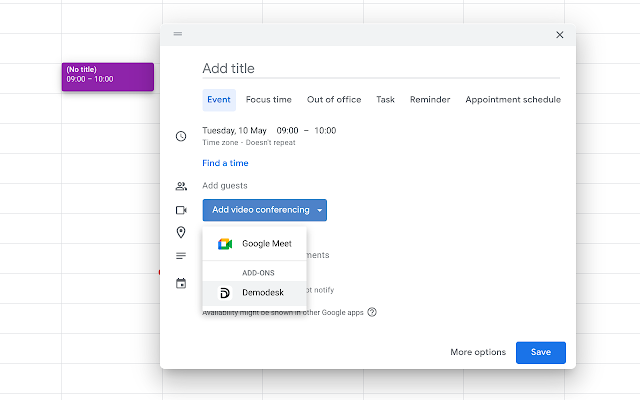Image resolution: width=640 pixels, height=400 pixels.
Task: Select the Event tab
Action: click(x=219, y=100)
